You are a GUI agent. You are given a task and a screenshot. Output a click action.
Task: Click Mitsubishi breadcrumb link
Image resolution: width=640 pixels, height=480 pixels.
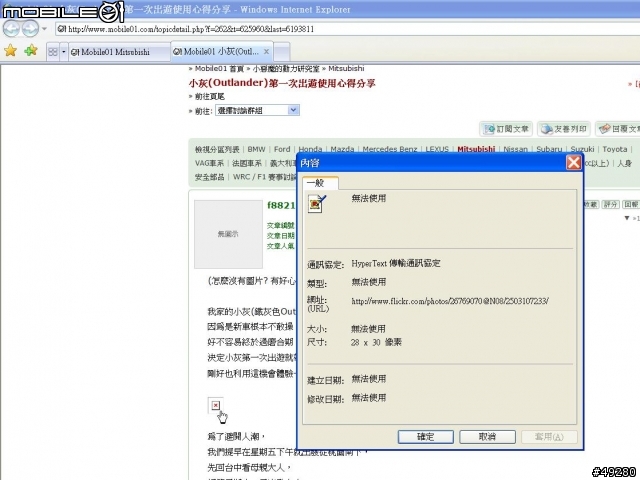(346, 69)
